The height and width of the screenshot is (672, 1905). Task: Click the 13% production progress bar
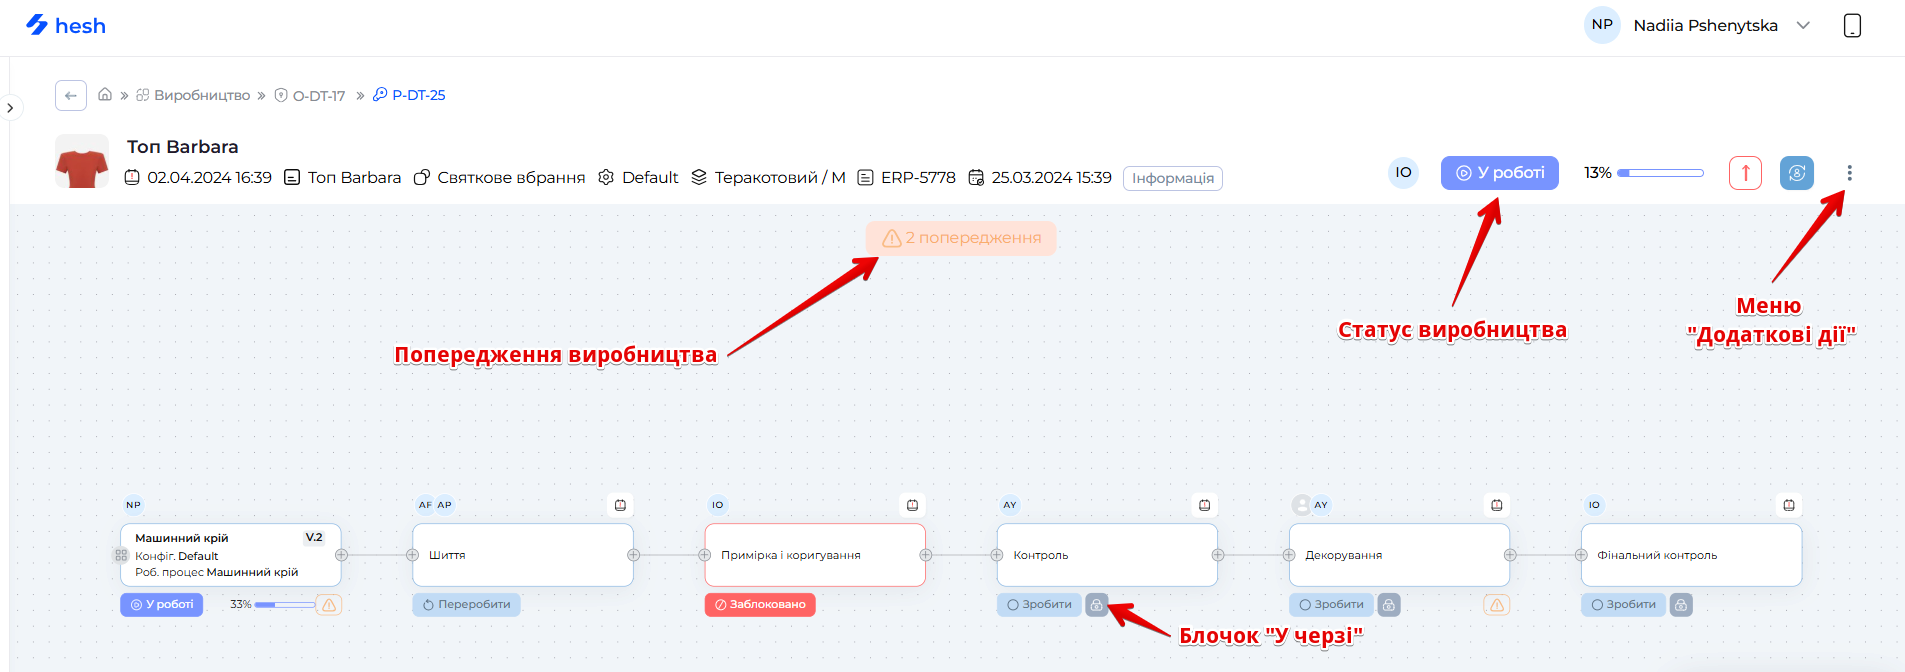pos(1660,173)
